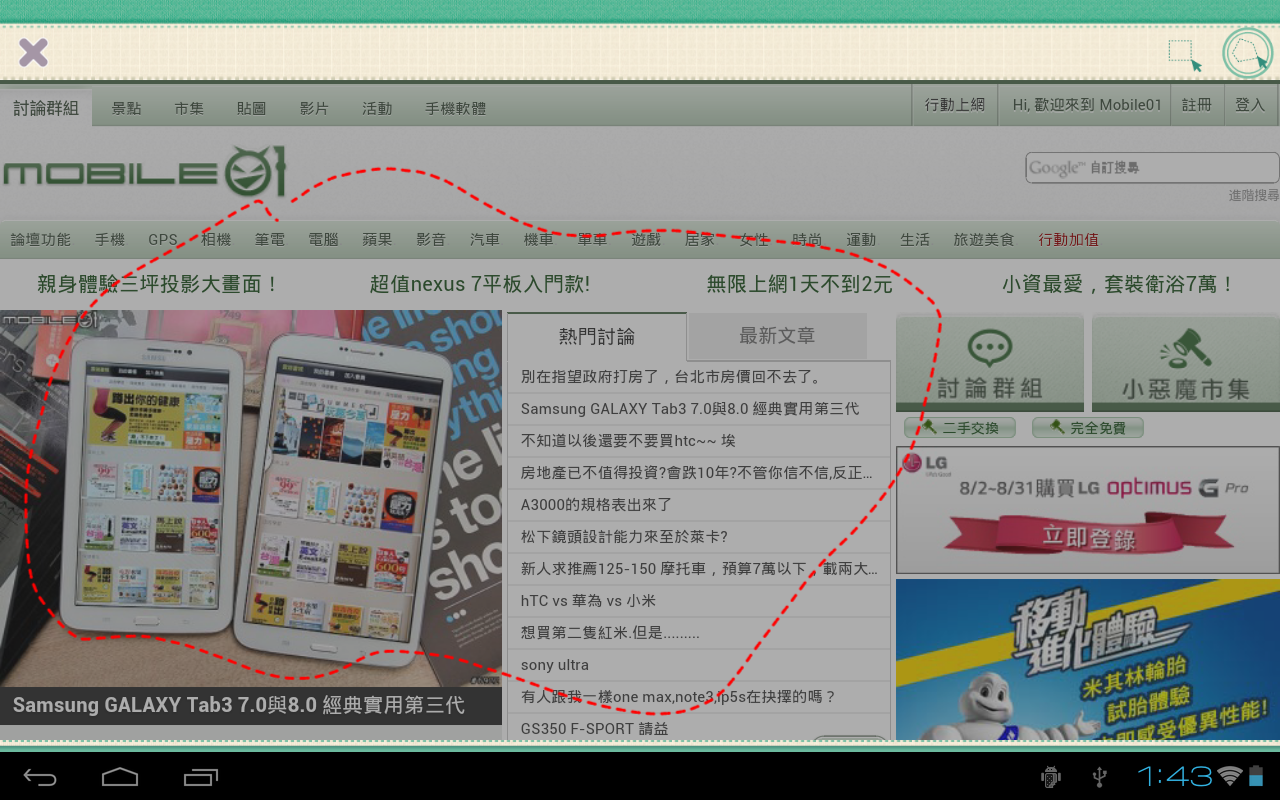Screen dimensions: 1280x800
Task: Open the 旅遊美食 category menu
Action: [x=984, y=239]
